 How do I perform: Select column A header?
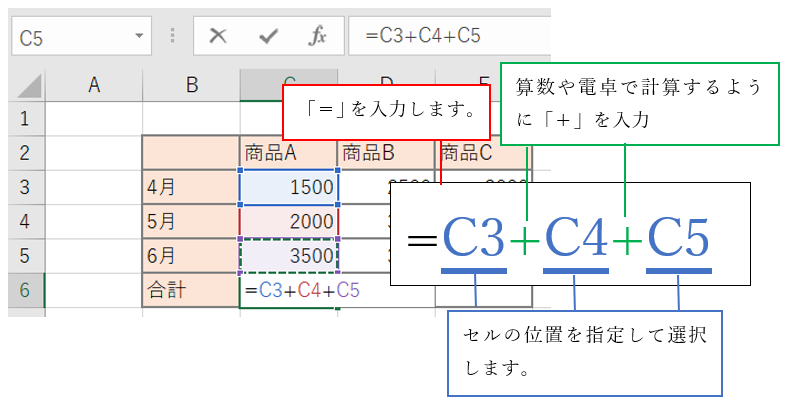(x=95, y=85)
